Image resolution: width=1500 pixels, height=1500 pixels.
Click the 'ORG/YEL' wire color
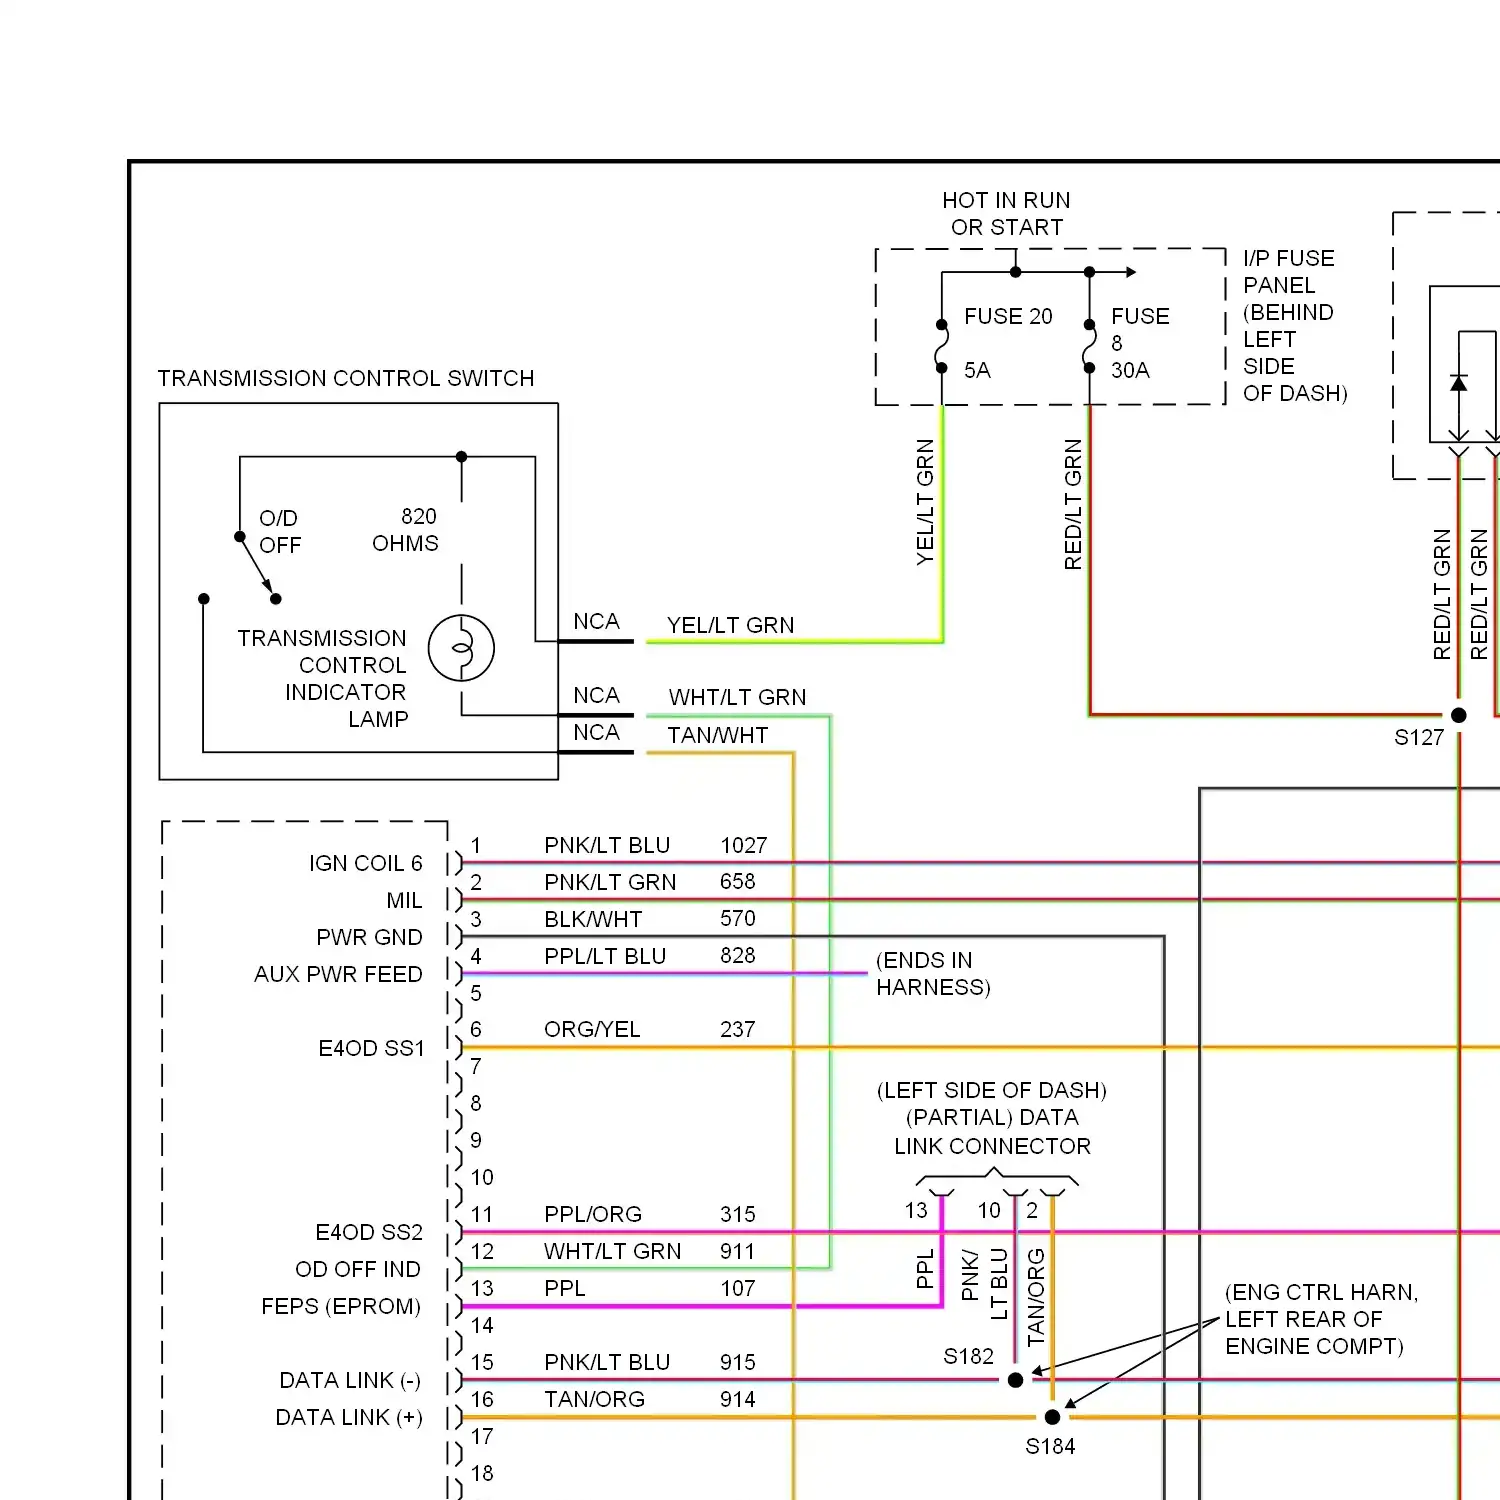tap(592, 1029)
